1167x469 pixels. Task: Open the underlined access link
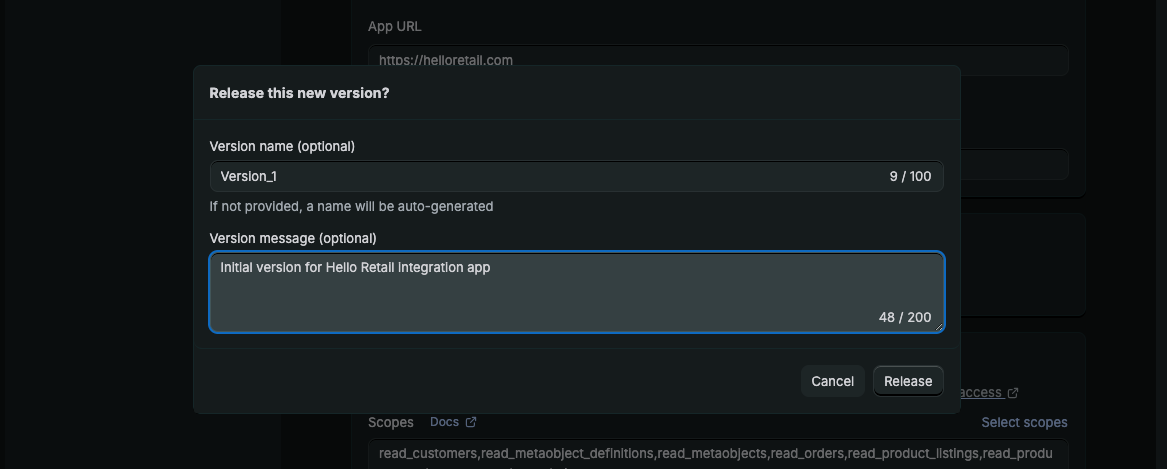point(980,393)
